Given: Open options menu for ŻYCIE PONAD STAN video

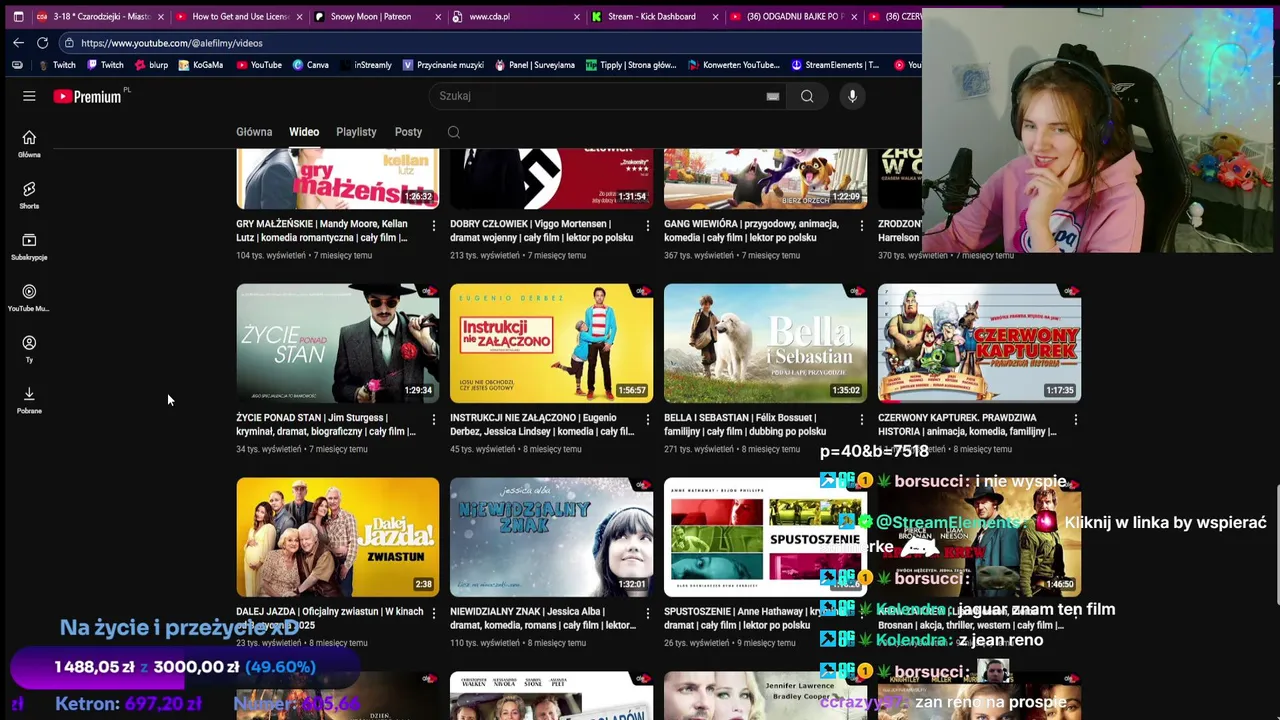Looking at the screenshot, I should pos(433,420).
